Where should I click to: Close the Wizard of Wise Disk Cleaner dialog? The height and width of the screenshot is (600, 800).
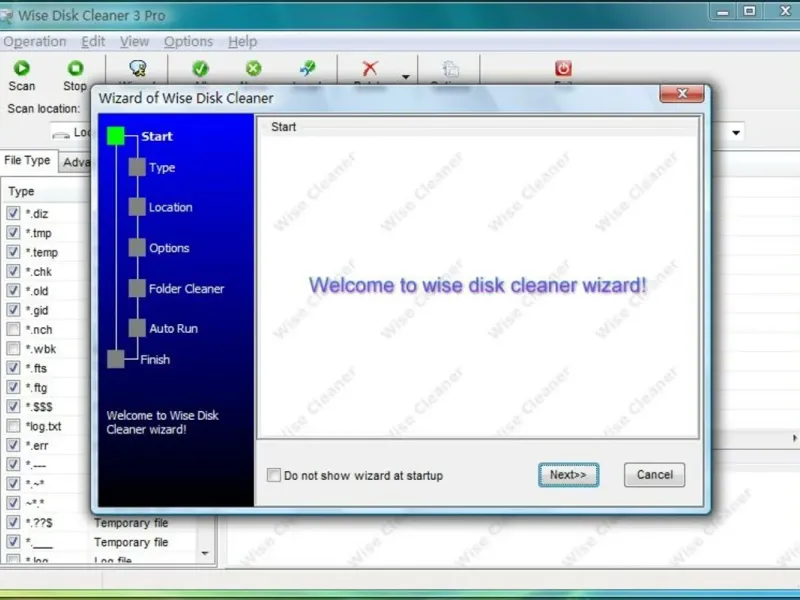point(682,93)
